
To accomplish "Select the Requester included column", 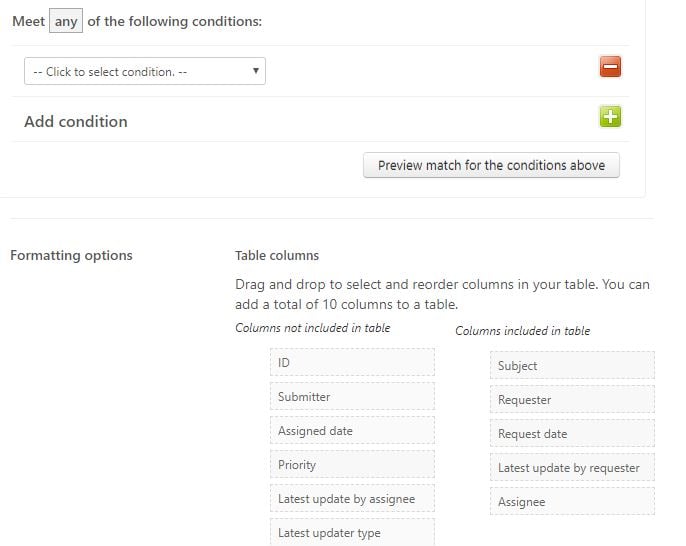I will click(572, 399).
